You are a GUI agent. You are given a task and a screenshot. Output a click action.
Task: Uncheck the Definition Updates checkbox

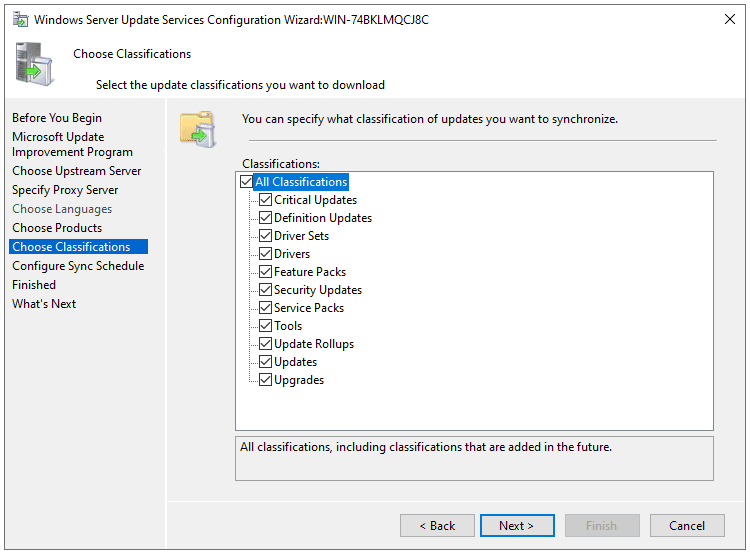(265, 218)
